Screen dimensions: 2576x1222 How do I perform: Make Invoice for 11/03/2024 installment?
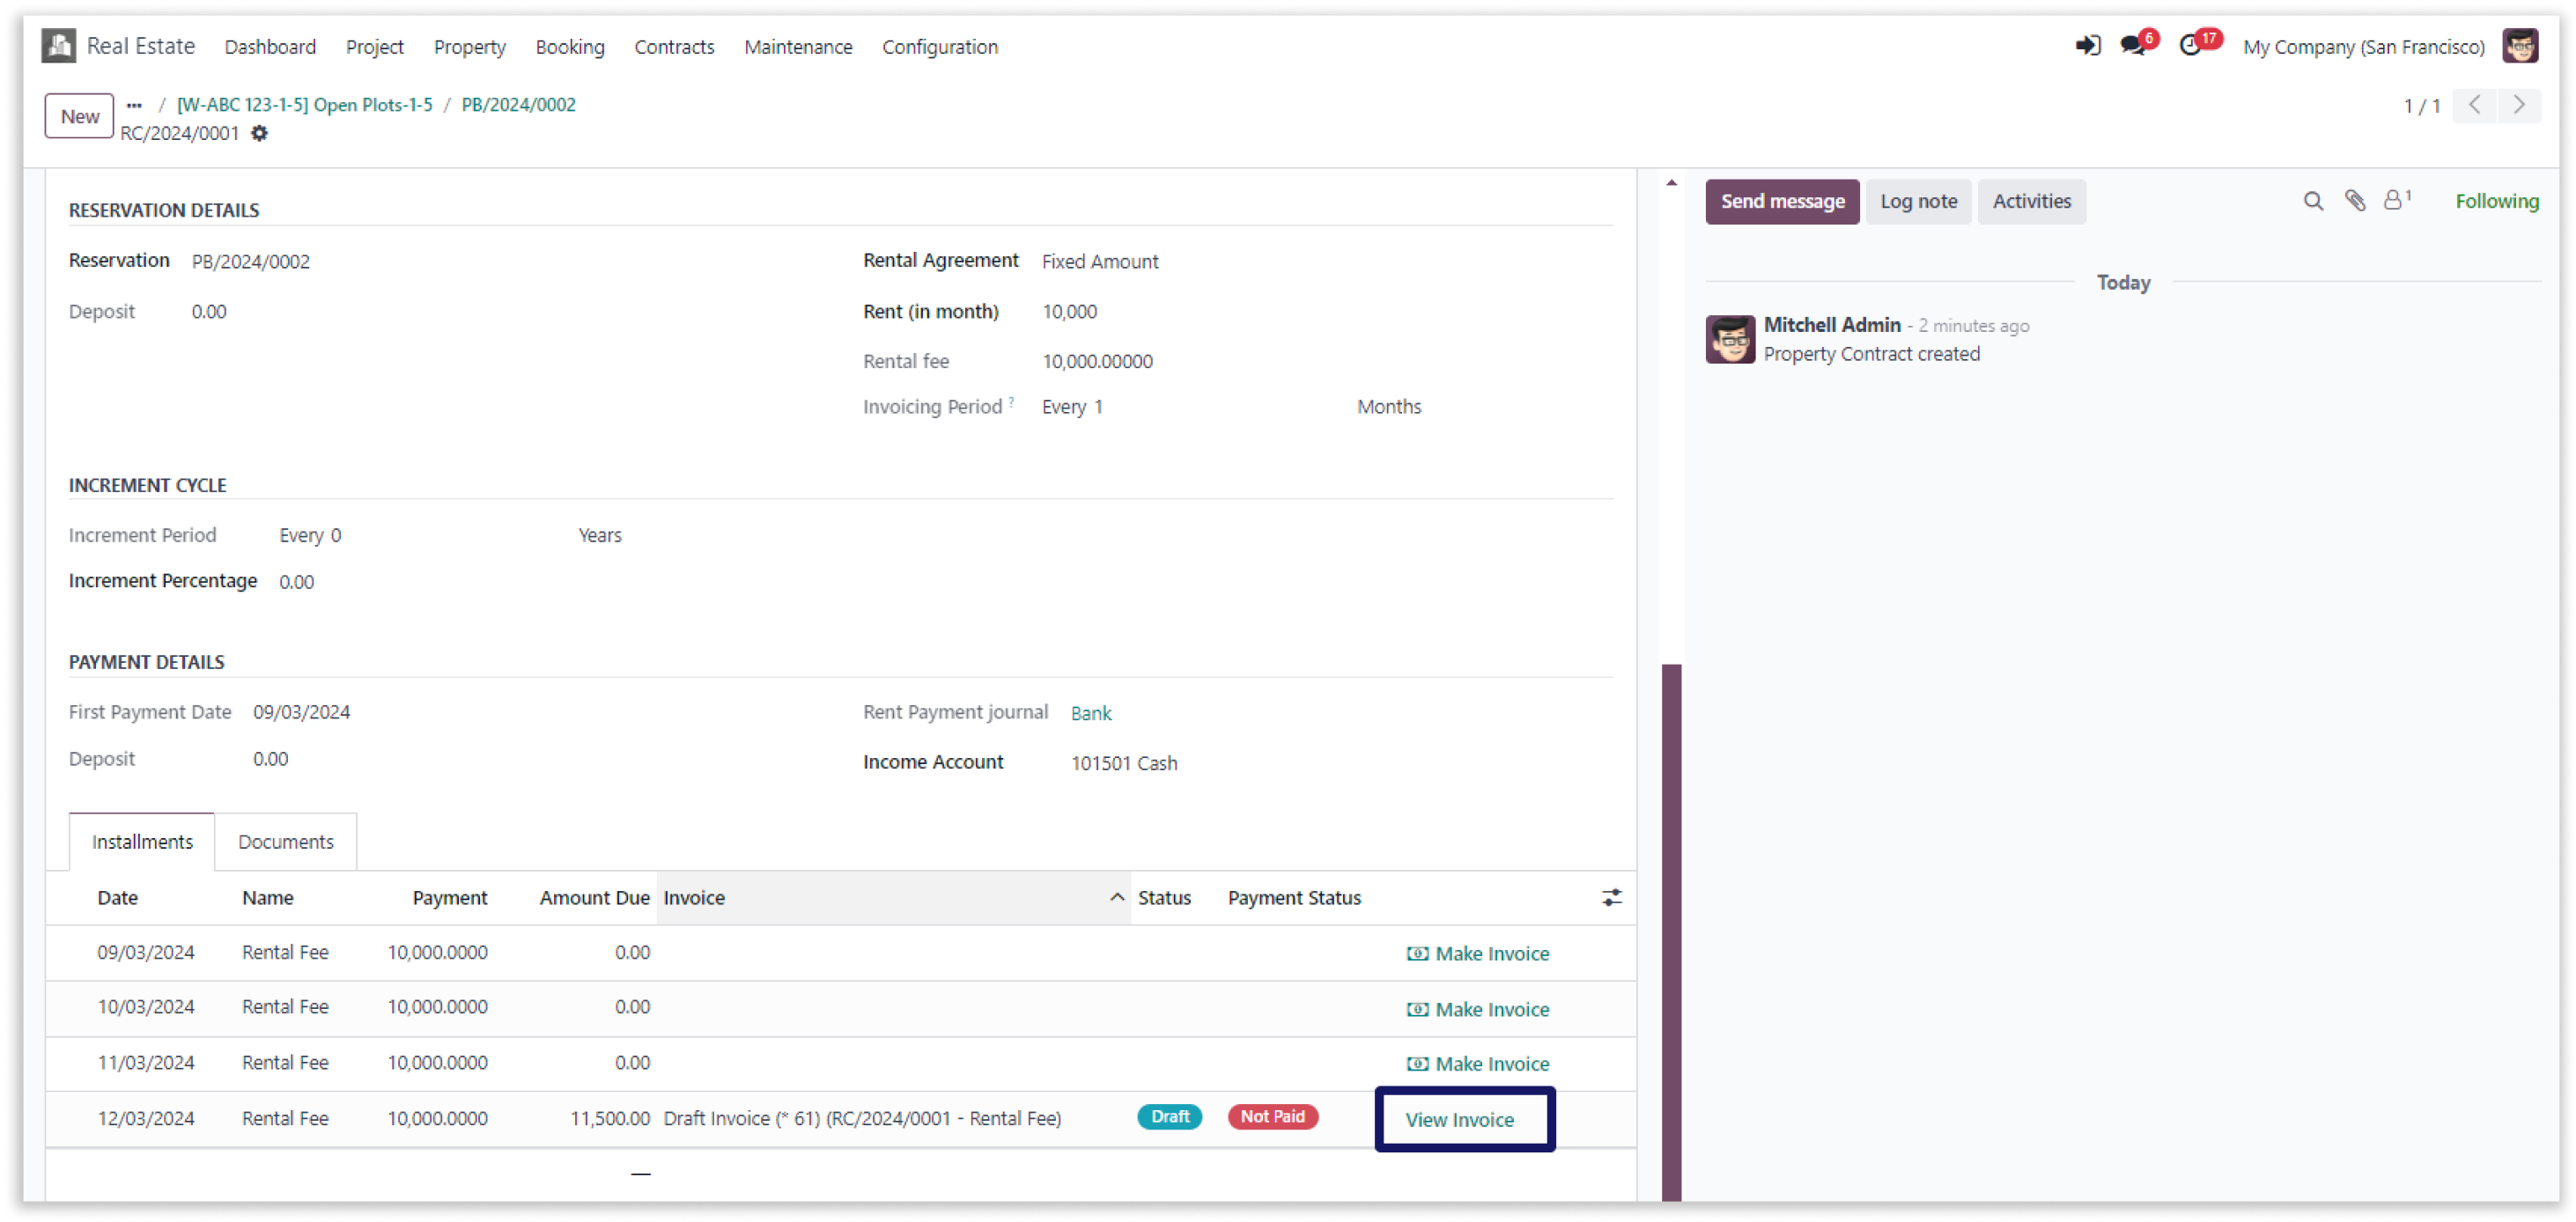[1478, 1064]
